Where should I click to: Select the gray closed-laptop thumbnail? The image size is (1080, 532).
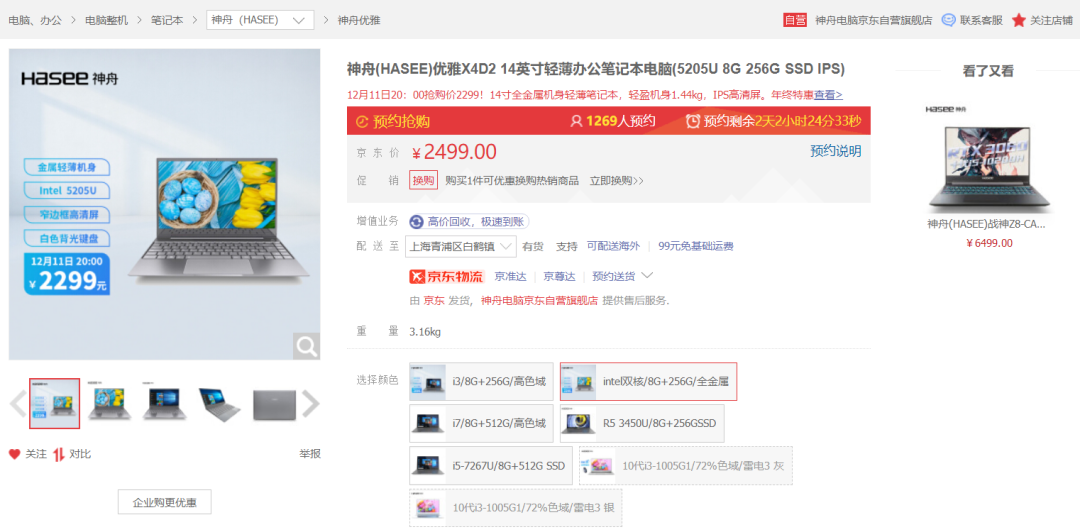coord(274,403)
